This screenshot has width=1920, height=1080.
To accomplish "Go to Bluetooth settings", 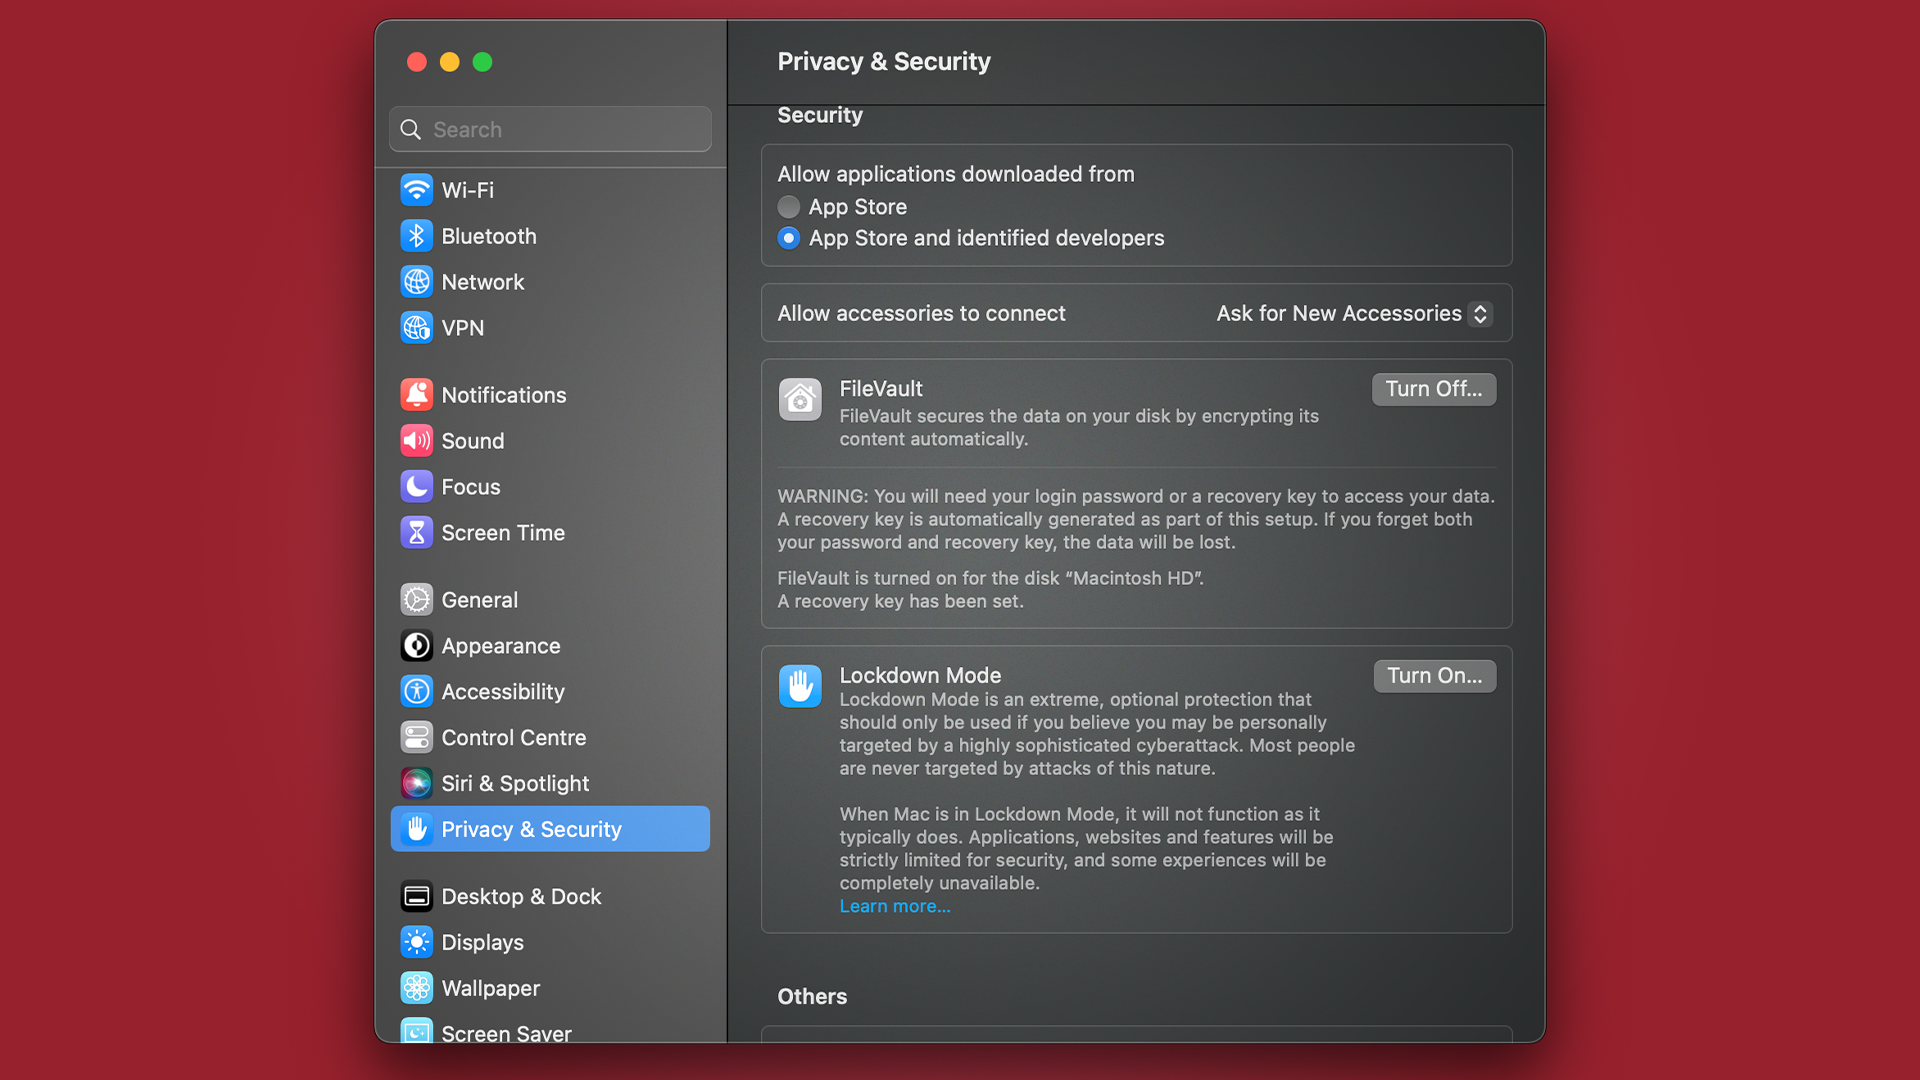I will (489, 236).
